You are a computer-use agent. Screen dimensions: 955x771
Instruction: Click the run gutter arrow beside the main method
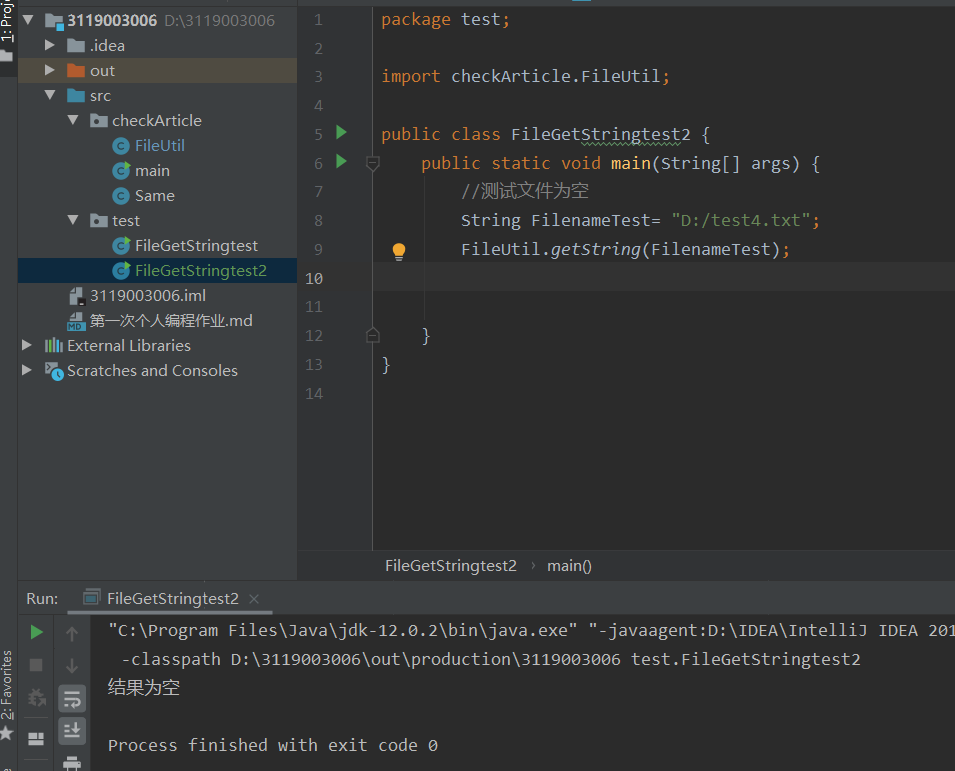[341, 162]
